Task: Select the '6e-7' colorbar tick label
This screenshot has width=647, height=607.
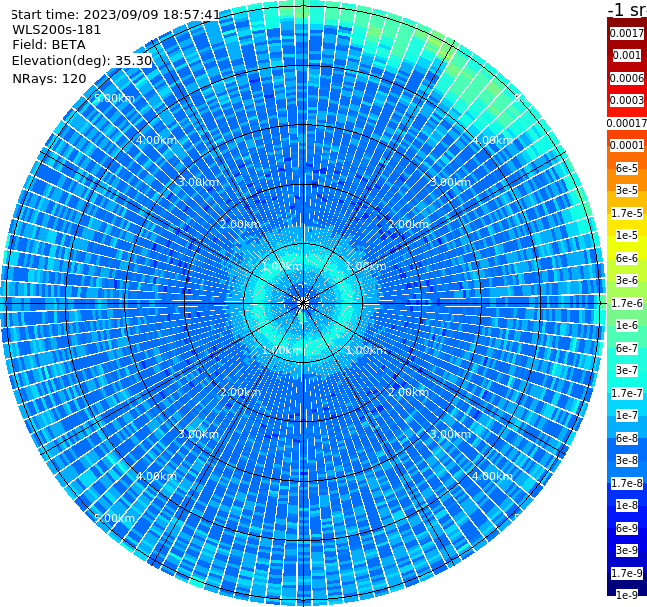Action: click(x=627, y=348)
